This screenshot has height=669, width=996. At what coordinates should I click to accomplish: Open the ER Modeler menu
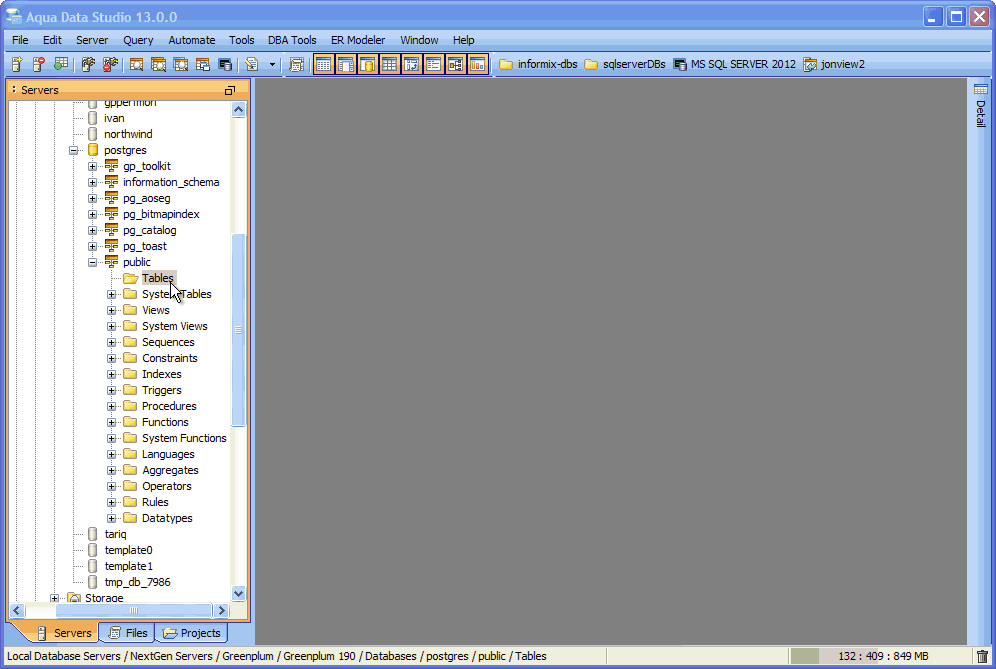pyautogui.click(x=358, y=40)
